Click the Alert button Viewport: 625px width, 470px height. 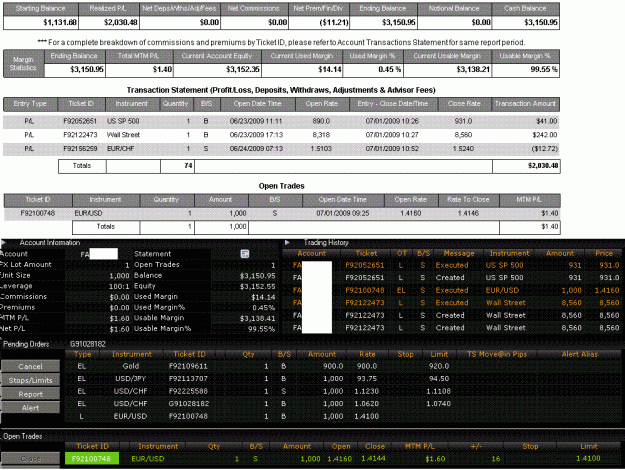[30, 407]
